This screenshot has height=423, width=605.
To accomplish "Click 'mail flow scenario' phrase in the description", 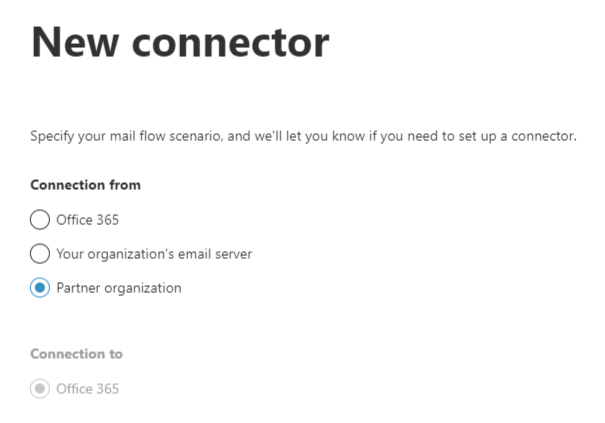I will [152, 135].
